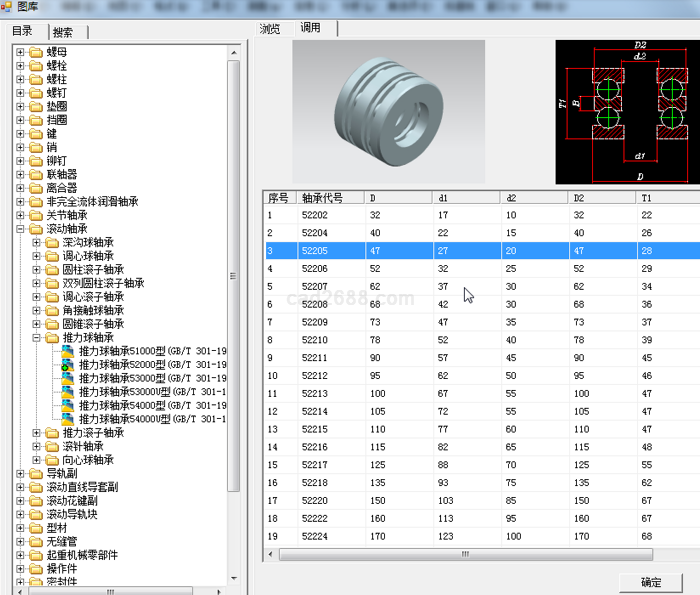Expand the 离合器 tree node

point(21,188)
